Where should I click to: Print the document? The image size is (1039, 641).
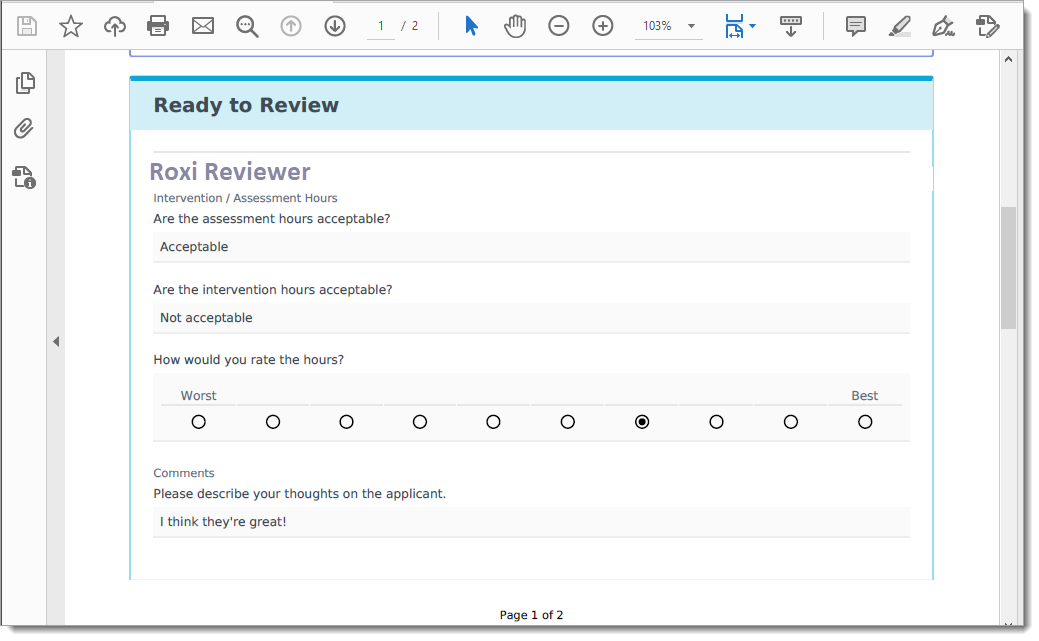click(x=158, y=27)
